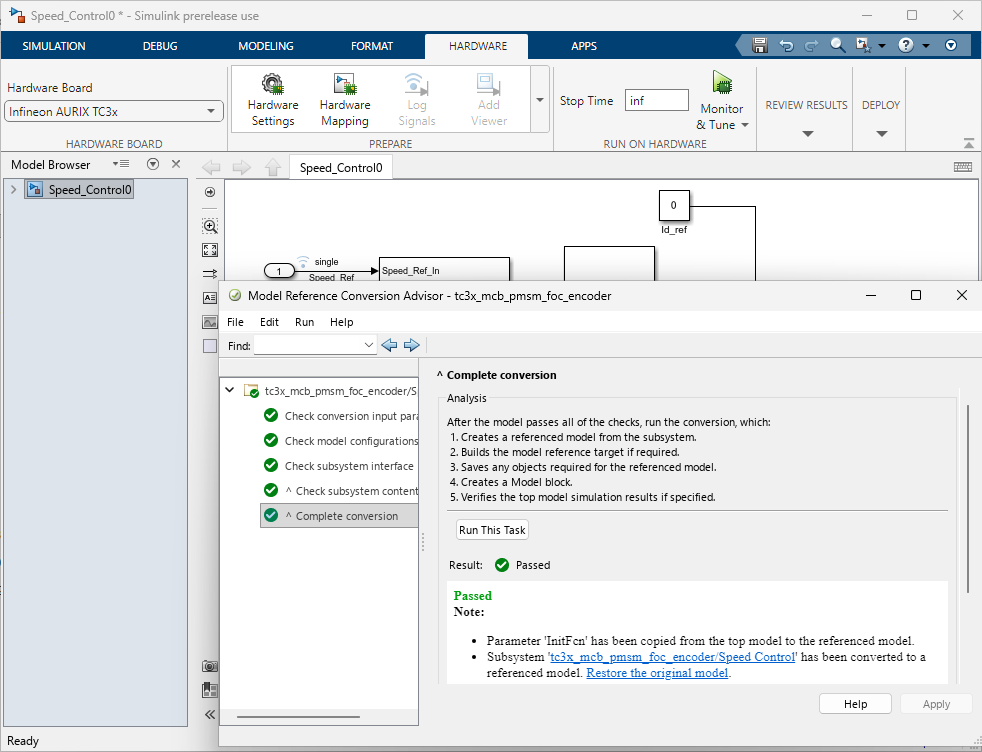Click the Run This Task button
The width and height of the screenshot is (982, 752).
[492, 529]
